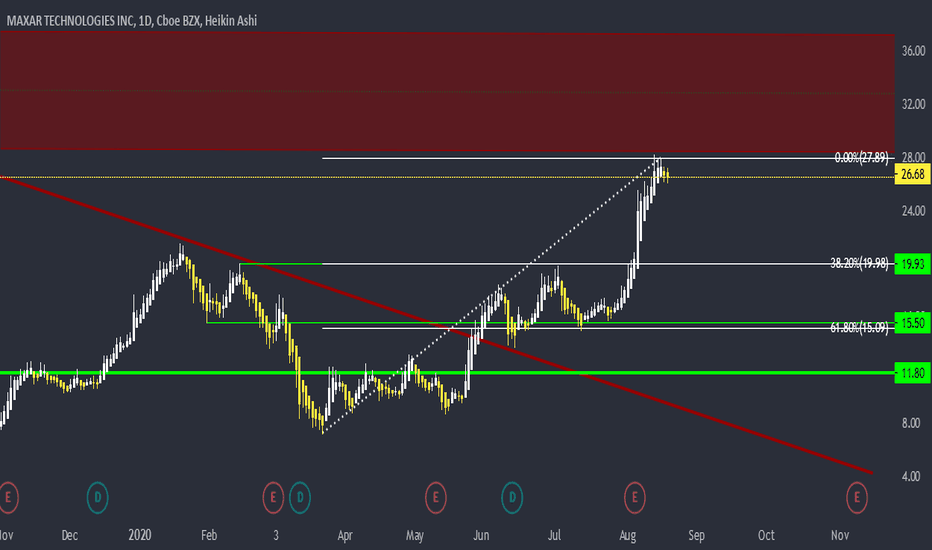Click the Aug label on time axis
The height and width of the screenshot is (550, 932).
(628, 535)
